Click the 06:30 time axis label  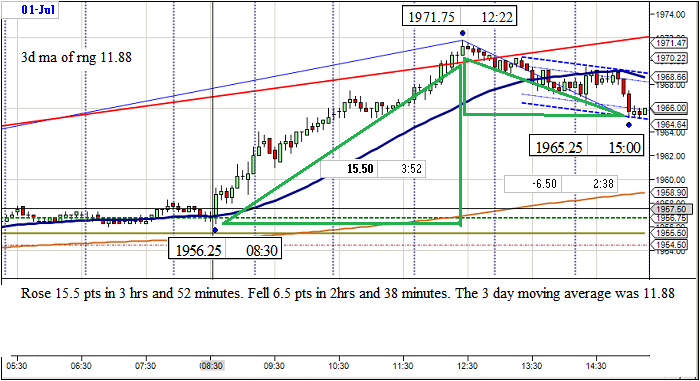tap(81, 366)
